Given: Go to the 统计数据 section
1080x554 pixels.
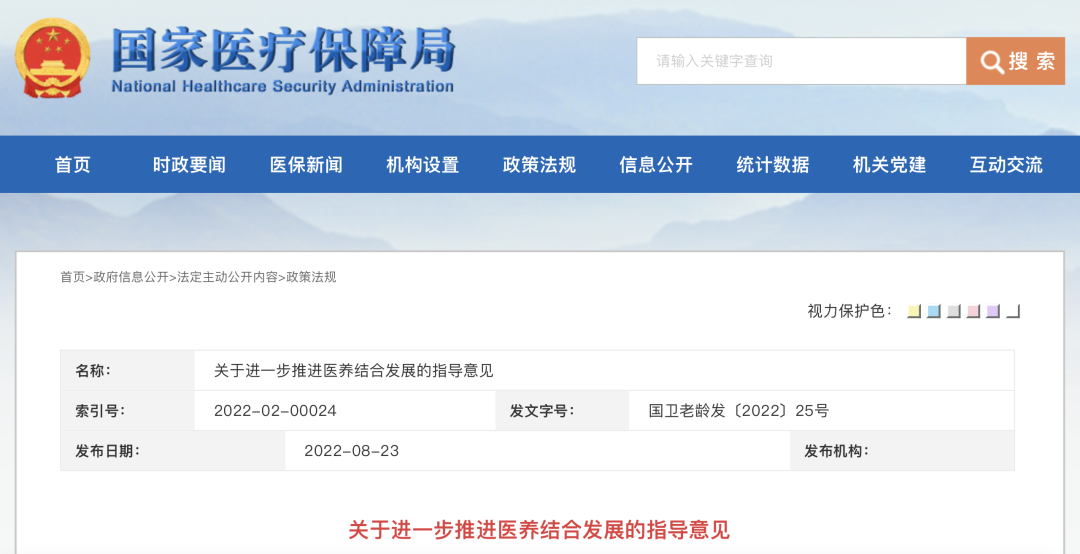Looking at the screenshot, I should [773, 165].
